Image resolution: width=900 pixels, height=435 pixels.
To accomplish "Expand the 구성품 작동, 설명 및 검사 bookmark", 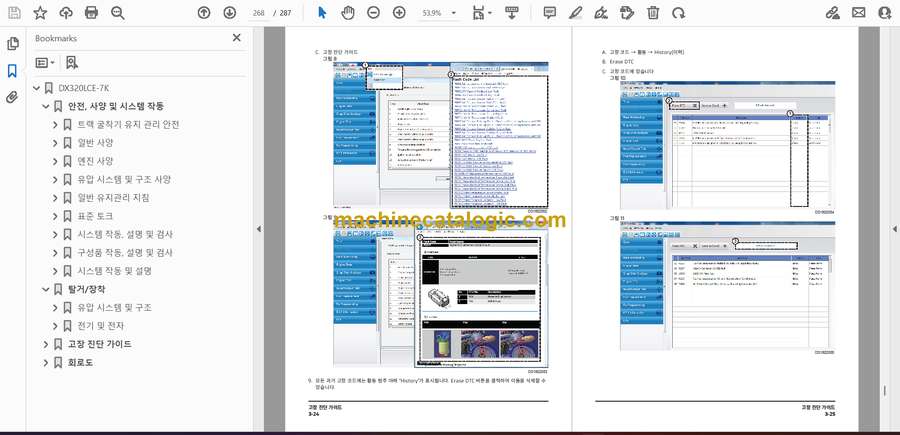I will pos(55,253).
